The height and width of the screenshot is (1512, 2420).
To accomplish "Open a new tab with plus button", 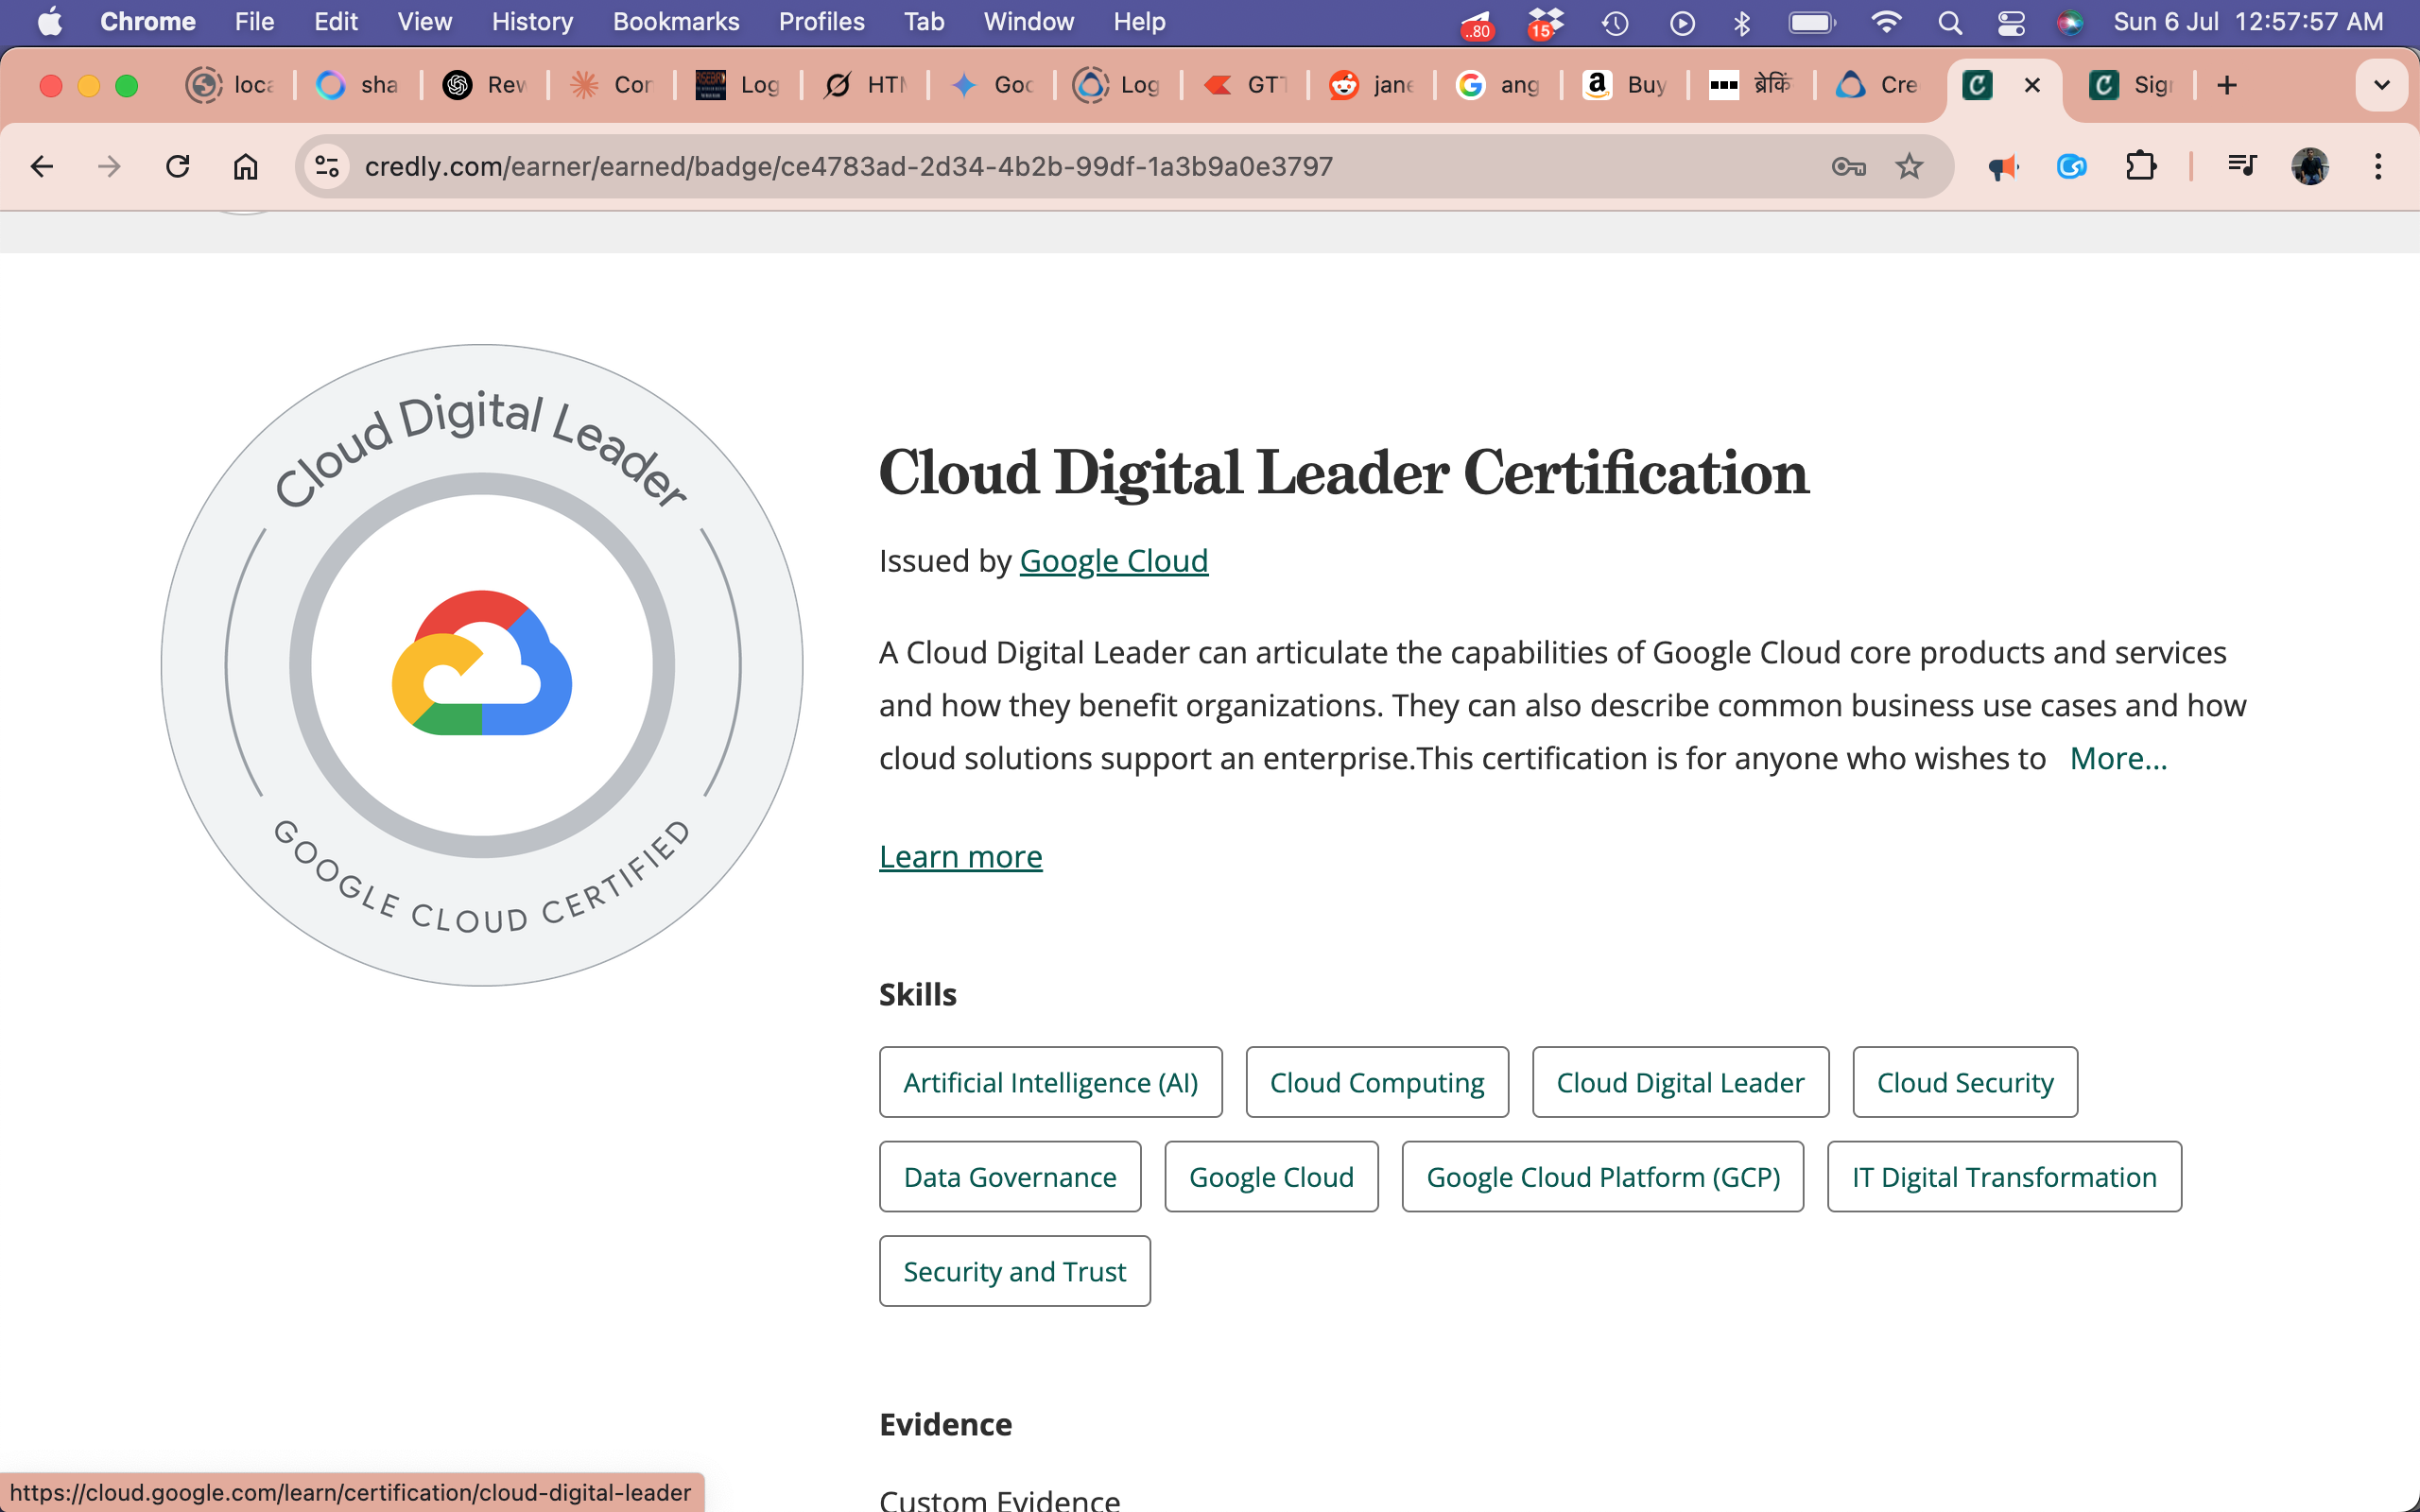I will click(2226, 85).
